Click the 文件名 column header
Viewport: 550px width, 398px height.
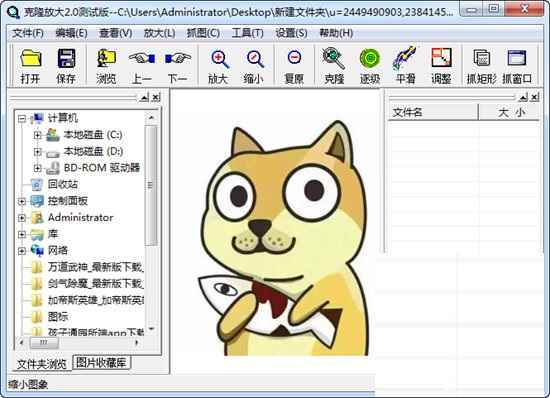433,113
